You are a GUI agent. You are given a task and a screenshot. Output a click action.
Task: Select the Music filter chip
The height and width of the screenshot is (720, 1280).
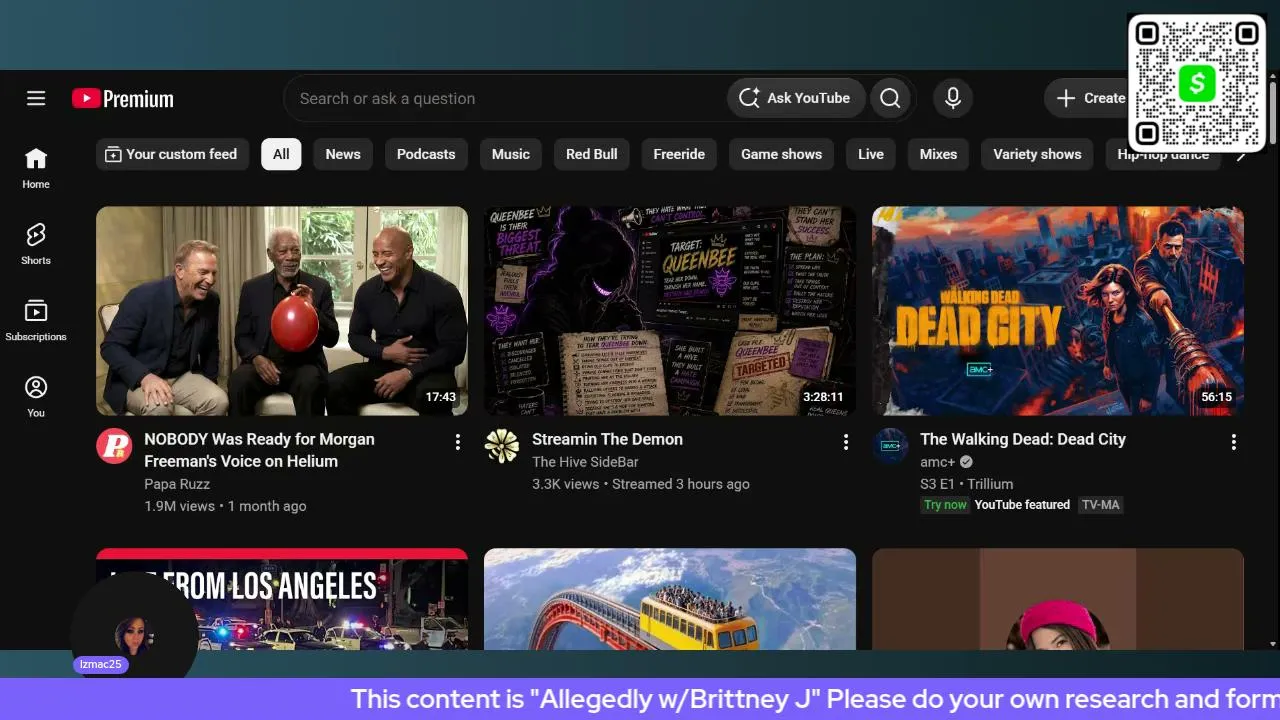[x=511, y=154]
